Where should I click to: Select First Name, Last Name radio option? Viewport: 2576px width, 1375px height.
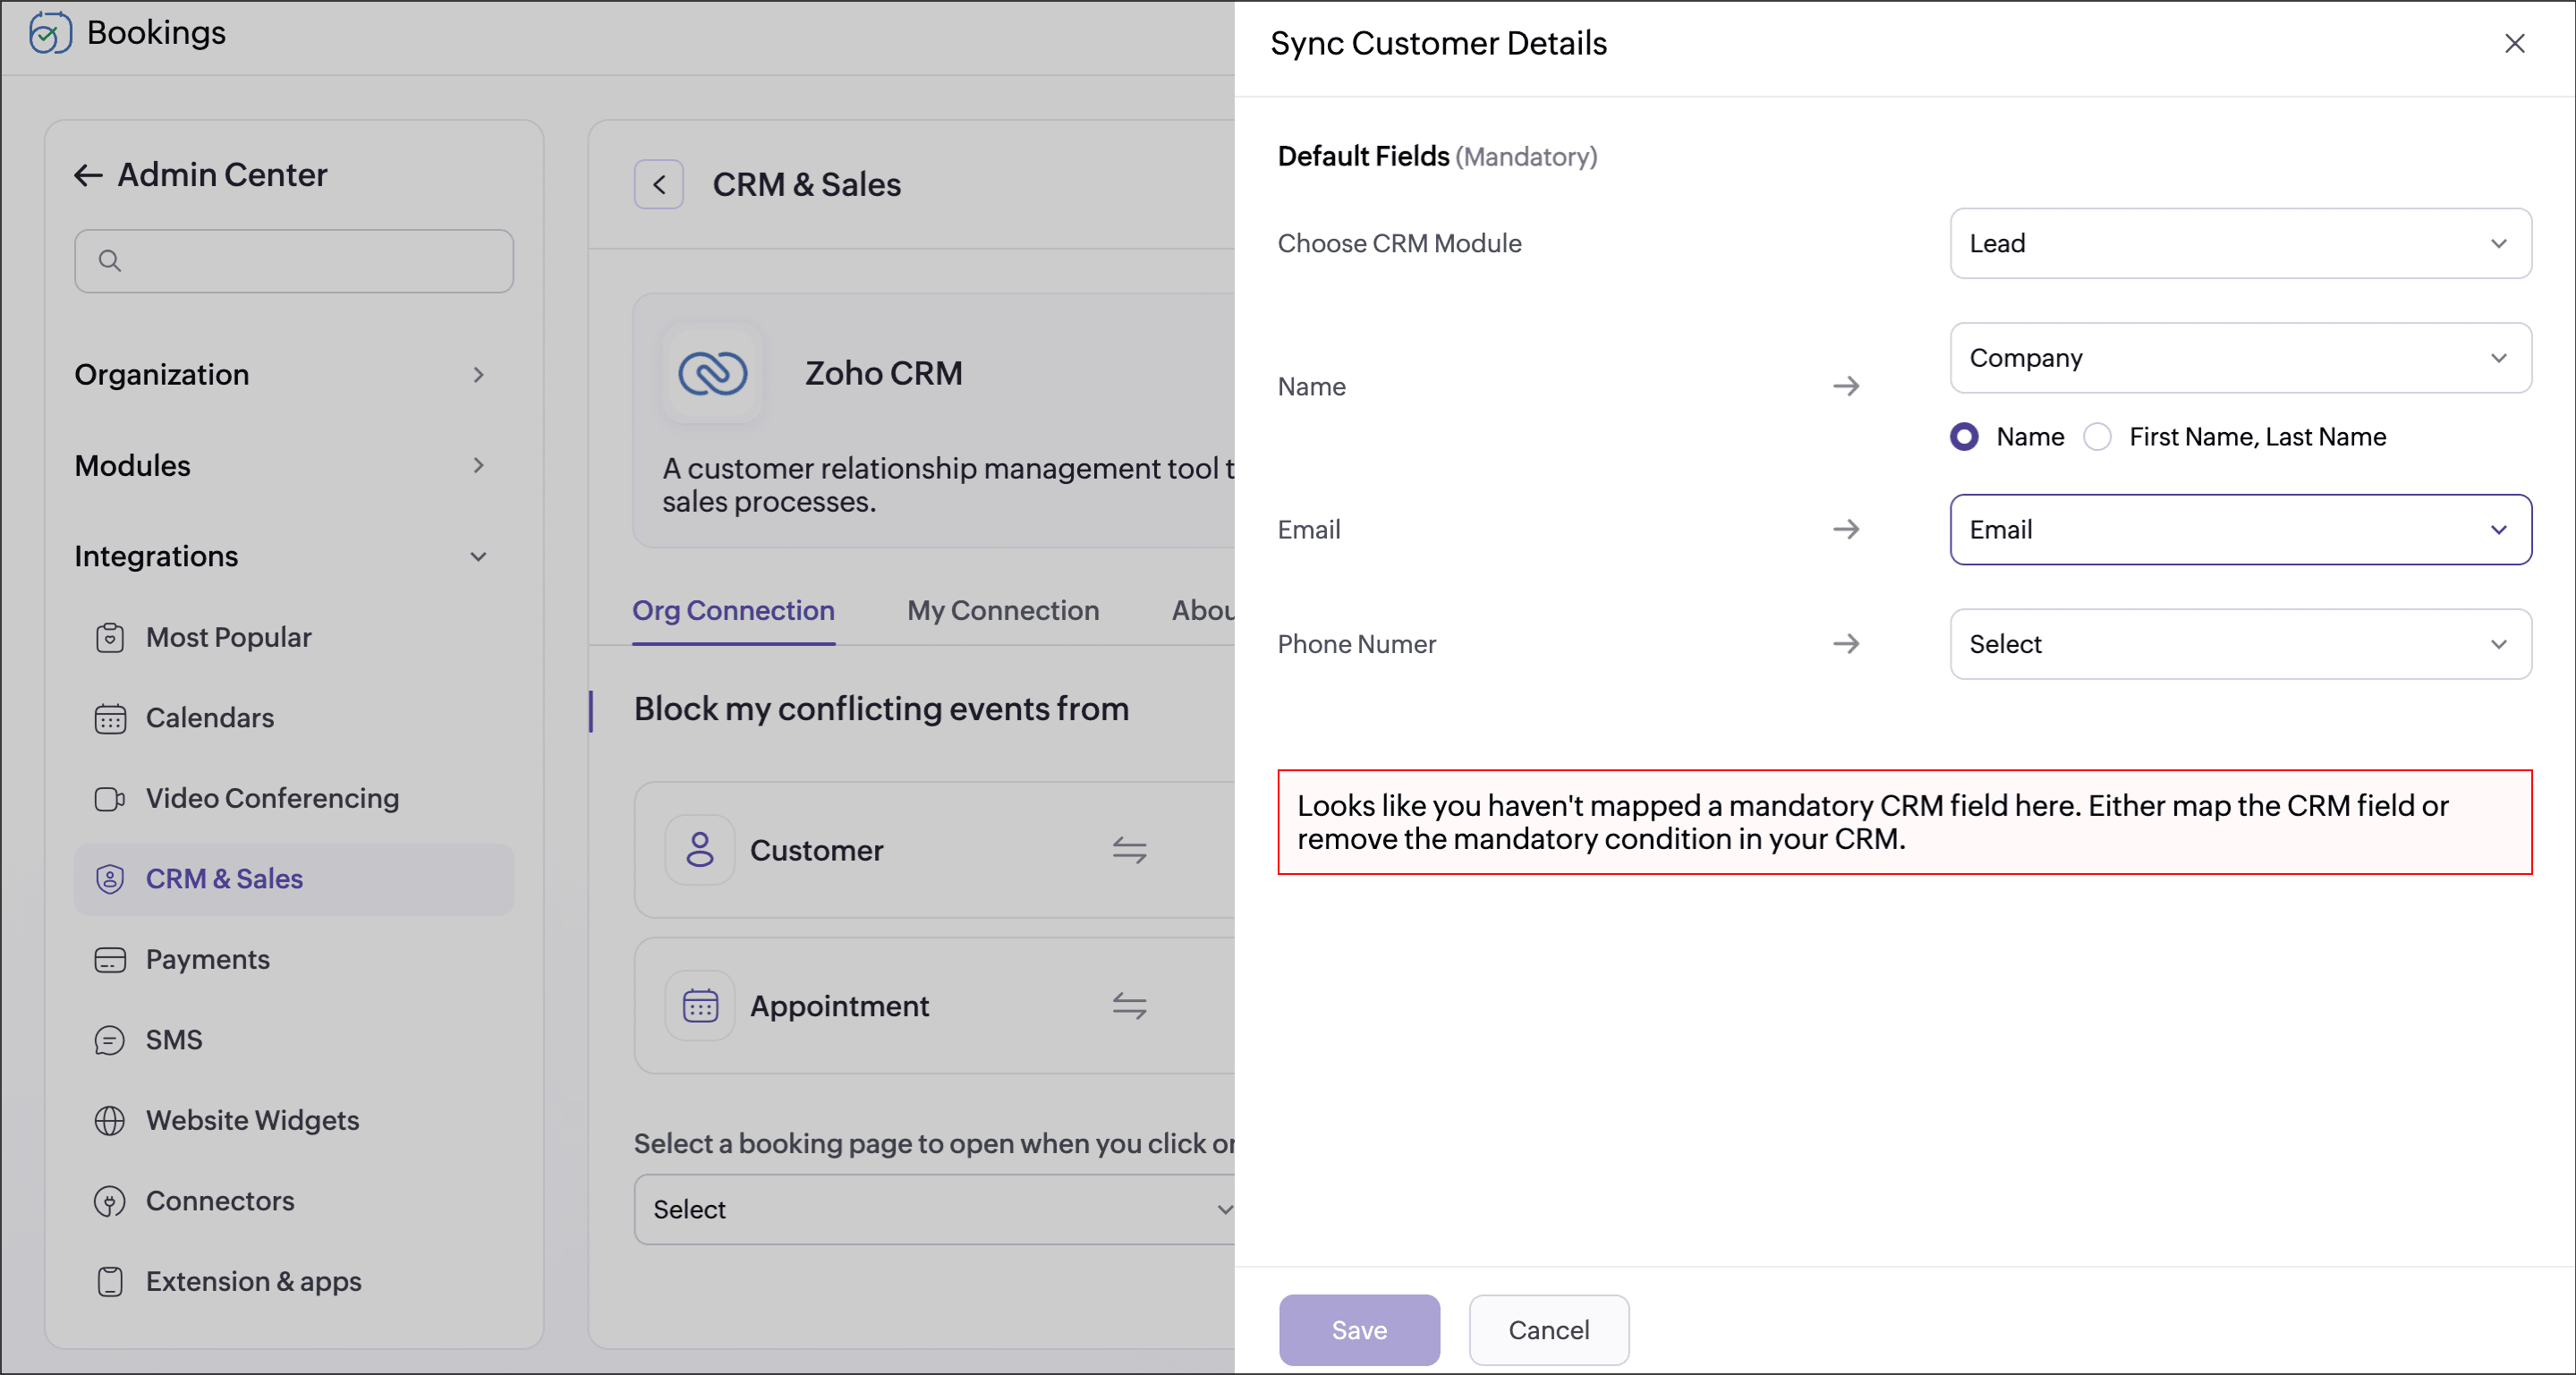(x=2098, y=437)
